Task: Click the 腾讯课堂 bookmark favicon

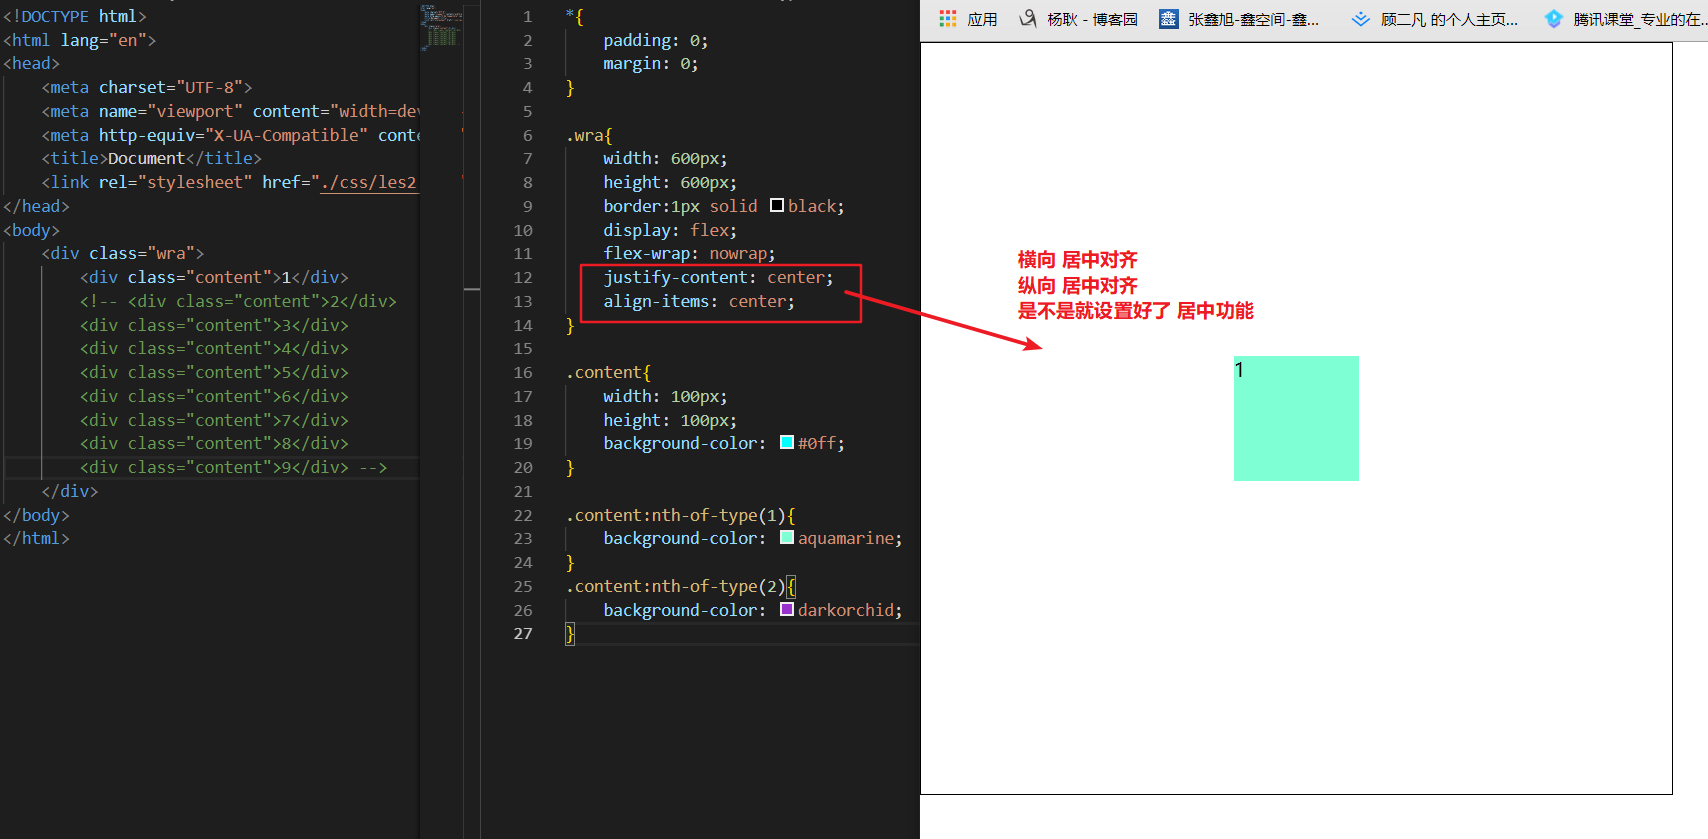Action: point(1553,19)
